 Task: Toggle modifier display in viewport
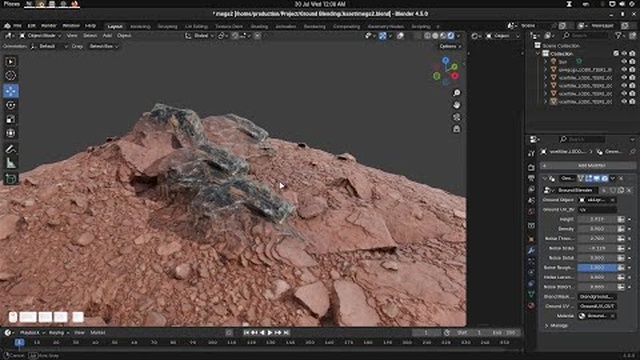click(596, 178)
